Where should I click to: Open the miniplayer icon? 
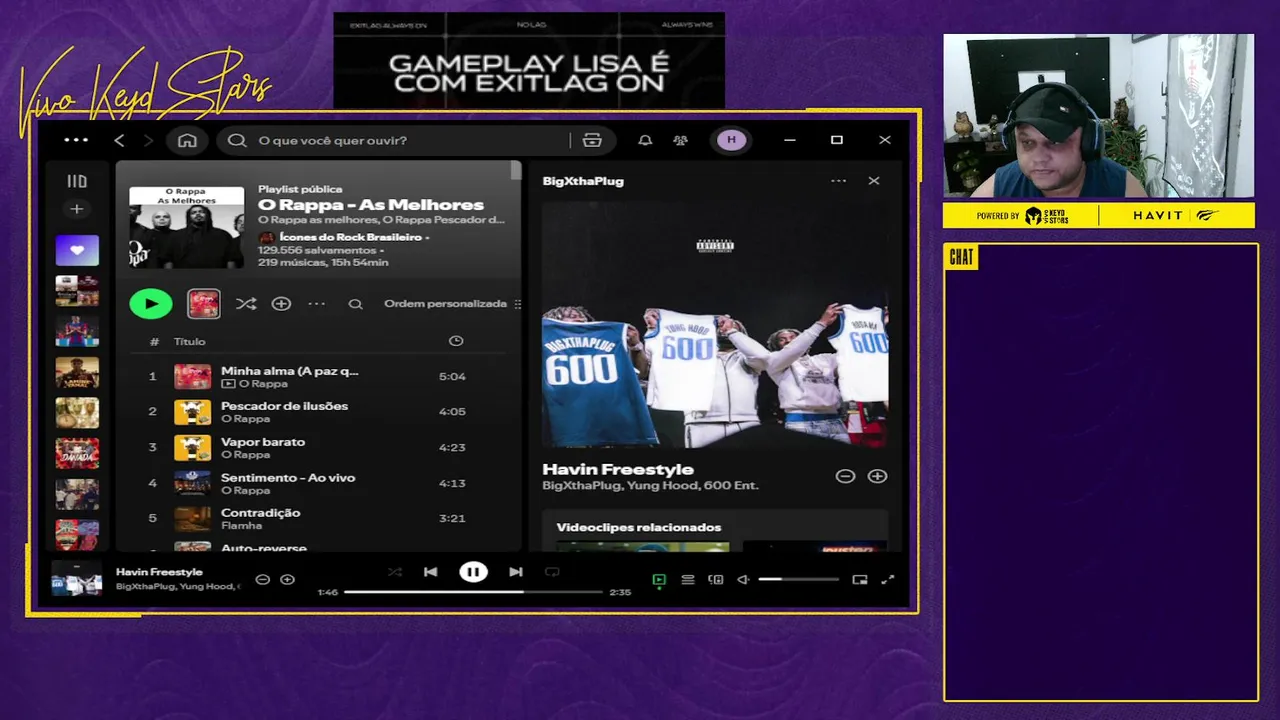(x=859, y=579)
